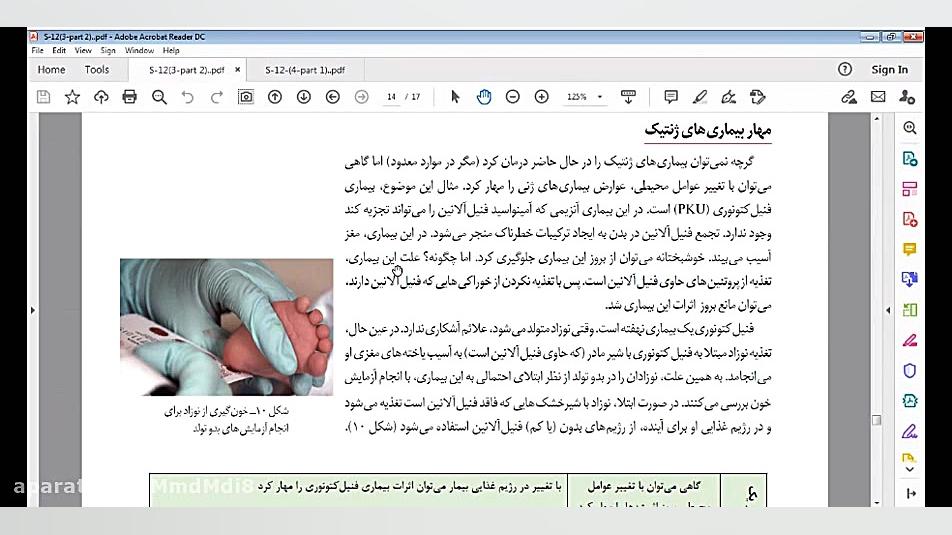Expand the tools pane with bottom arrow
952x535 pixels.
pyautogui.click(x=911, y=494)
